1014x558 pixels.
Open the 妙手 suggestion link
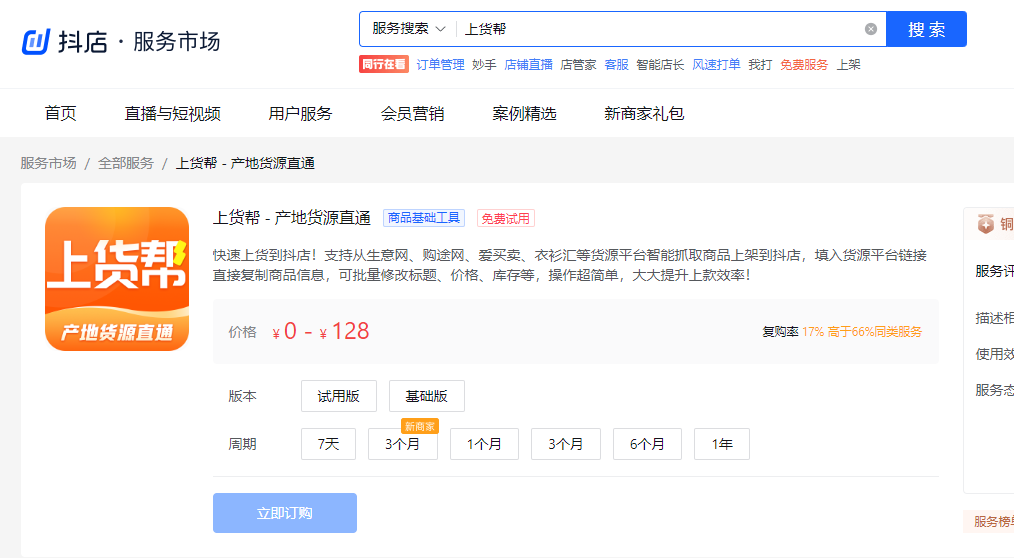pos(484,65)
